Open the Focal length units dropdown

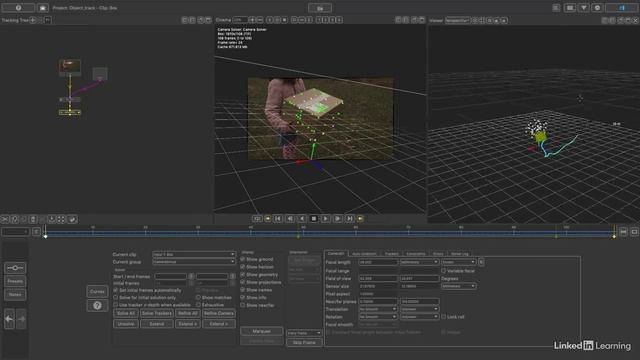pyautogui.click(x=419, y=262)
